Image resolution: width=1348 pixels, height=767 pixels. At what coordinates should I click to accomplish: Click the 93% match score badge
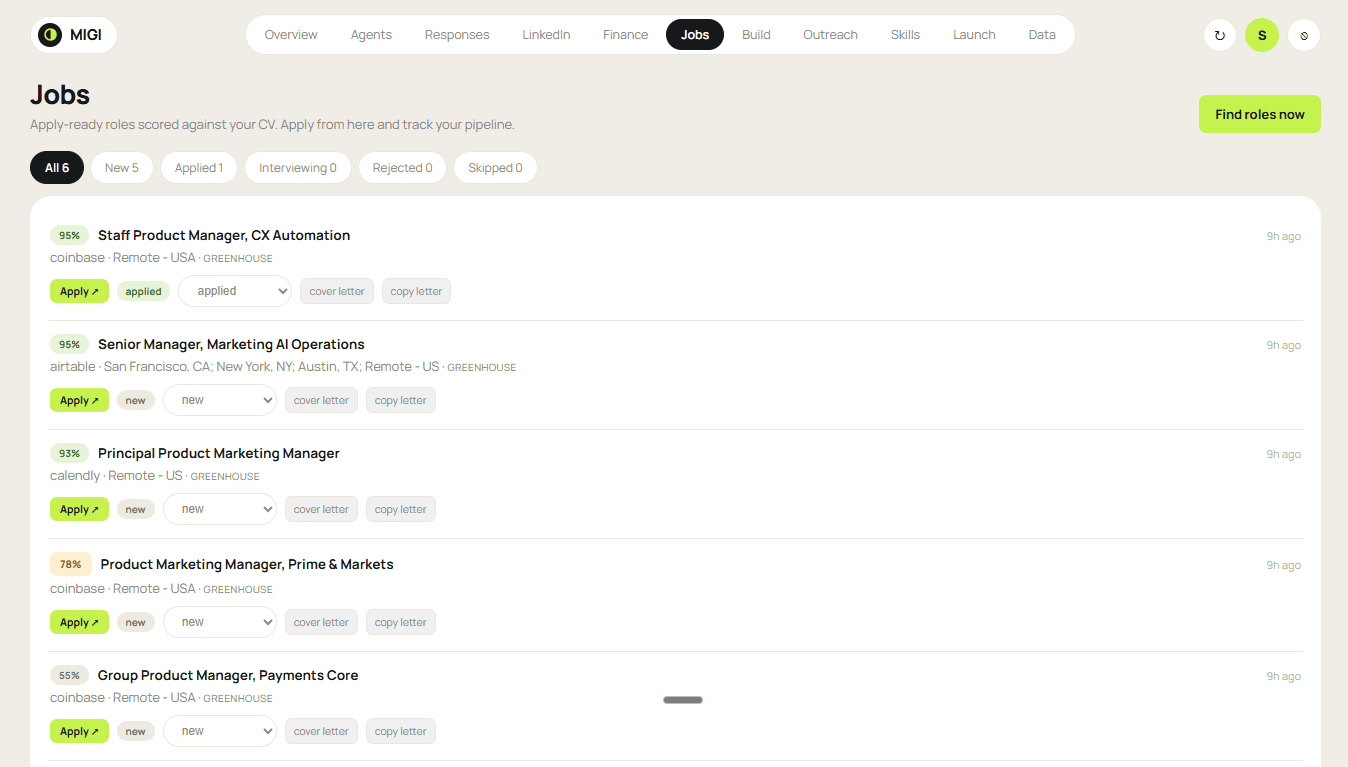click(x=69, y=453)
